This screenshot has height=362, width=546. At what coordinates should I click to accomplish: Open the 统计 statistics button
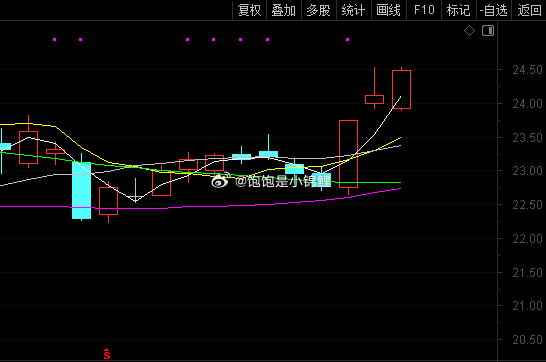pyautogui.click(x=354, y=10)
